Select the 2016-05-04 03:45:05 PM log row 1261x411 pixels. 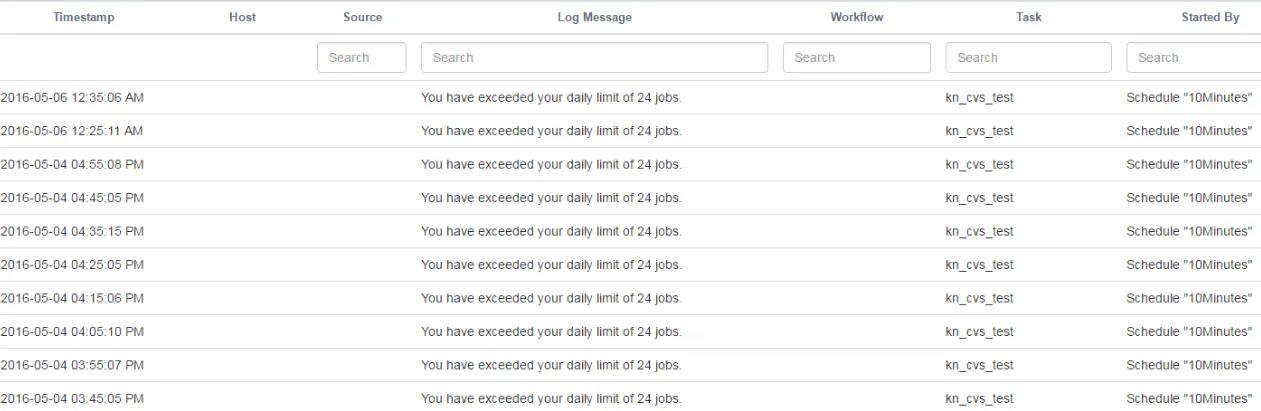[x=72, y=399]
